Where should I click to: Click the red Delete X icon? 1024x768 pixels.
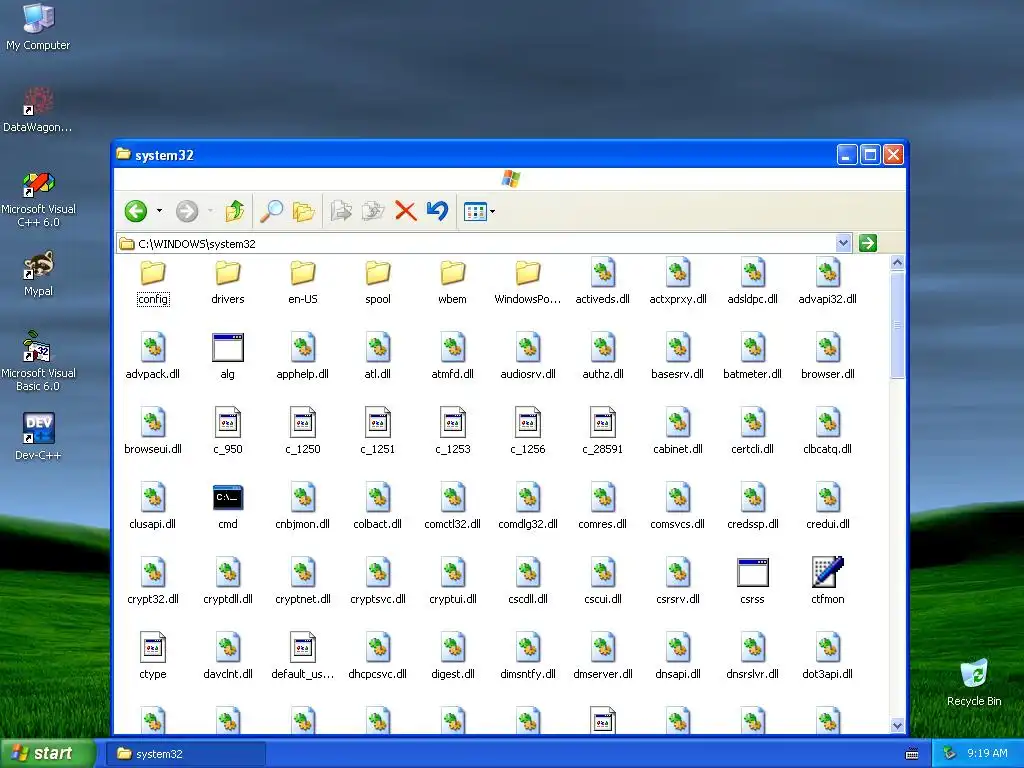406,211
